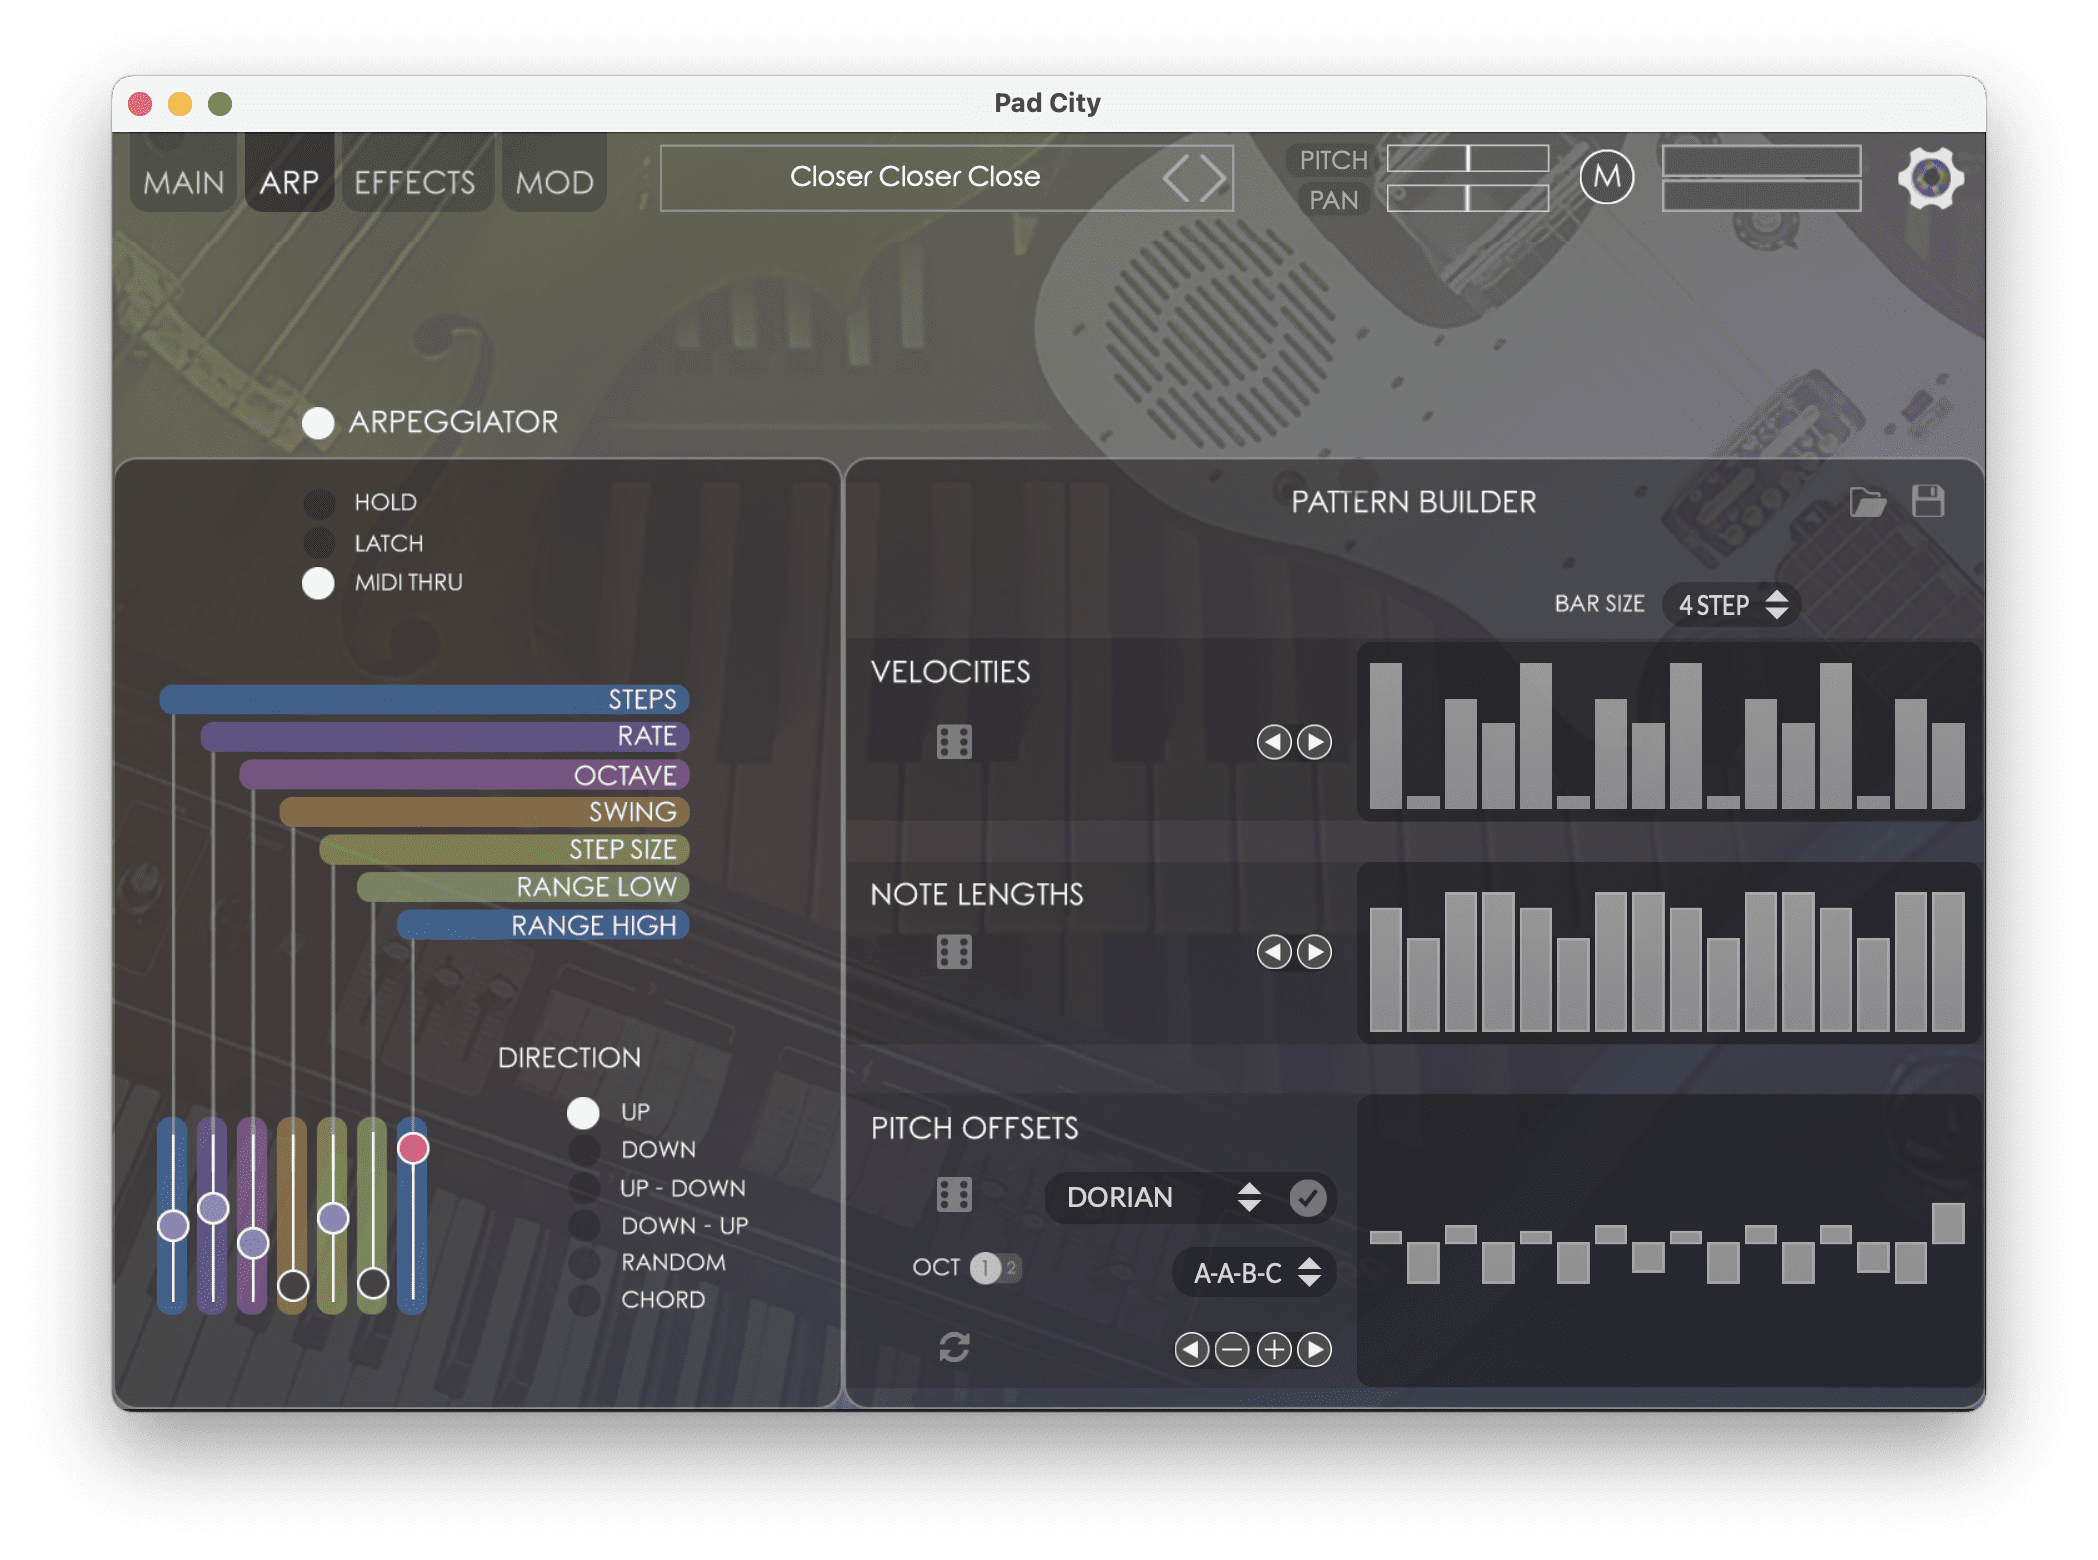Click the Range High slider handle
Screen dimensions: 2098x1560
click(413, 1148)
